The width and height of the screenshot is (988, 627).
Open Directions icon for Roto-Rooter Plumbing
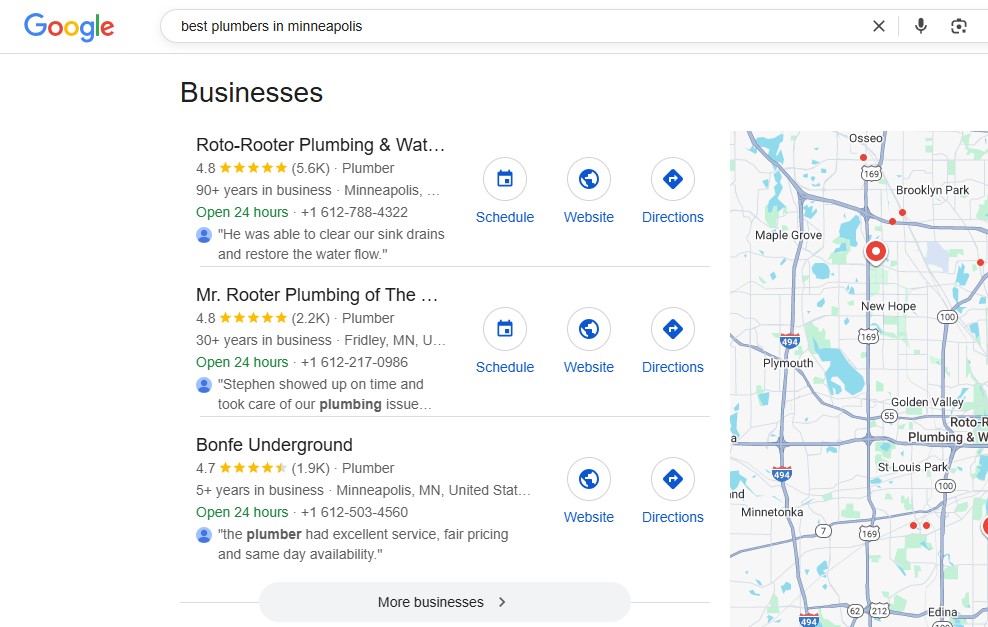pyautogui.click(x=672, y=179)
